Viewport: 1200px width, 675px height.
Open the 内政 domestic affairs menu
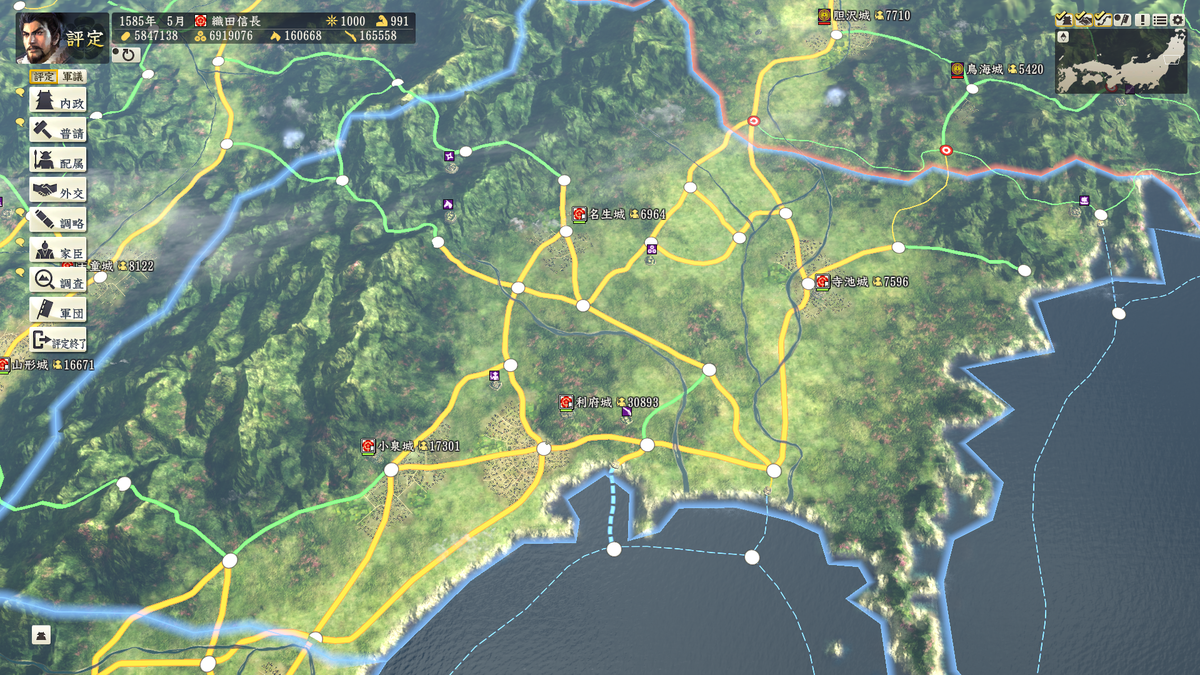(x=58, y=102)
